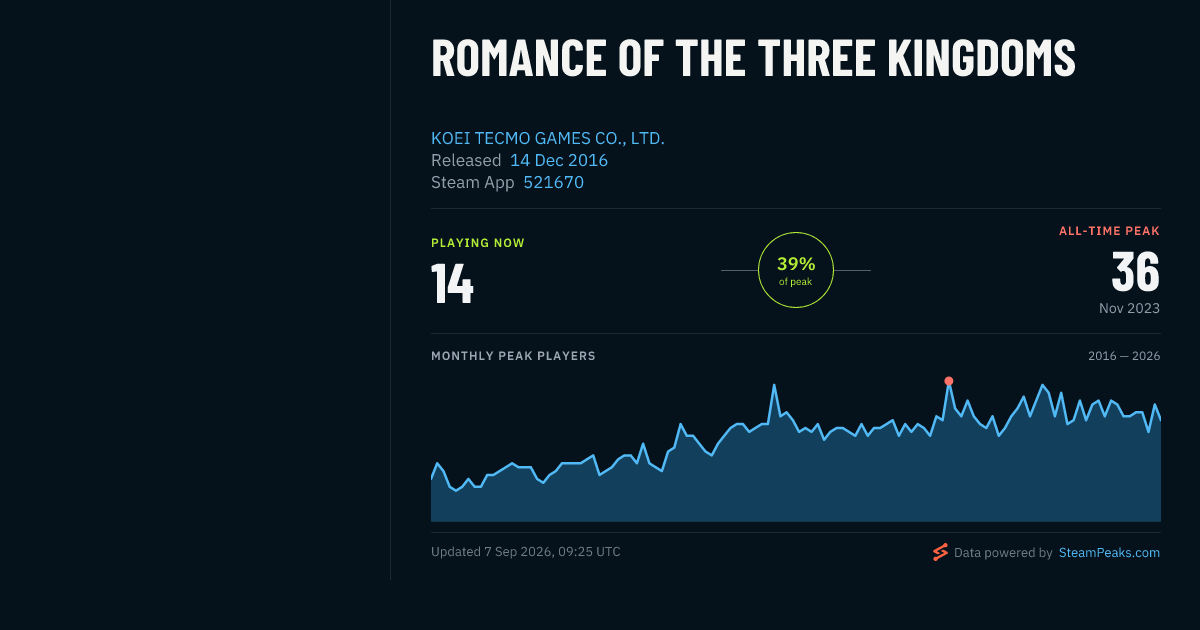Screen dimensions: 1200x630
Task: Click the chart line's right end point
Action: coord(1160,419)
